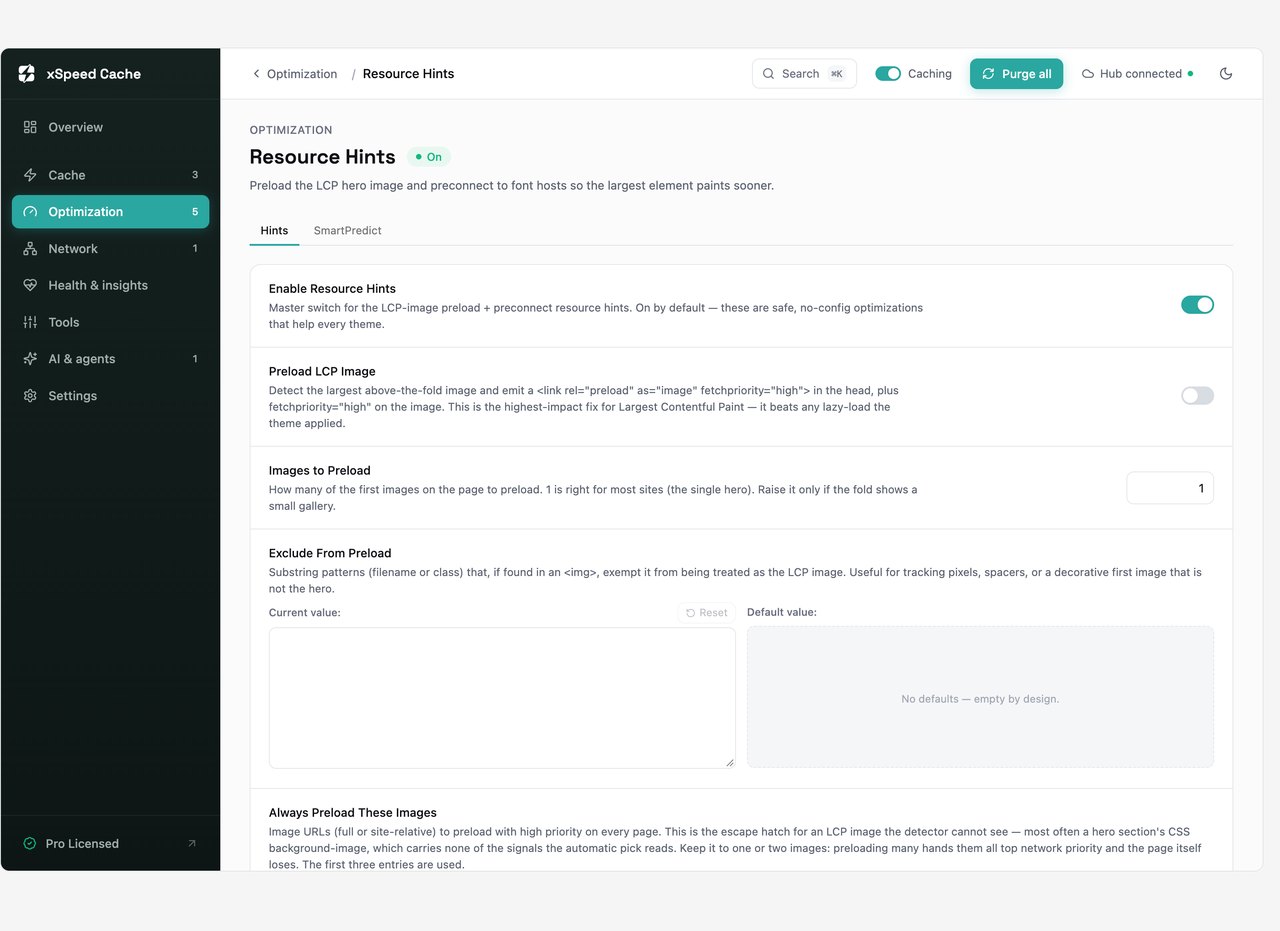Click the 'Always Preload These Images' heading

353,813
